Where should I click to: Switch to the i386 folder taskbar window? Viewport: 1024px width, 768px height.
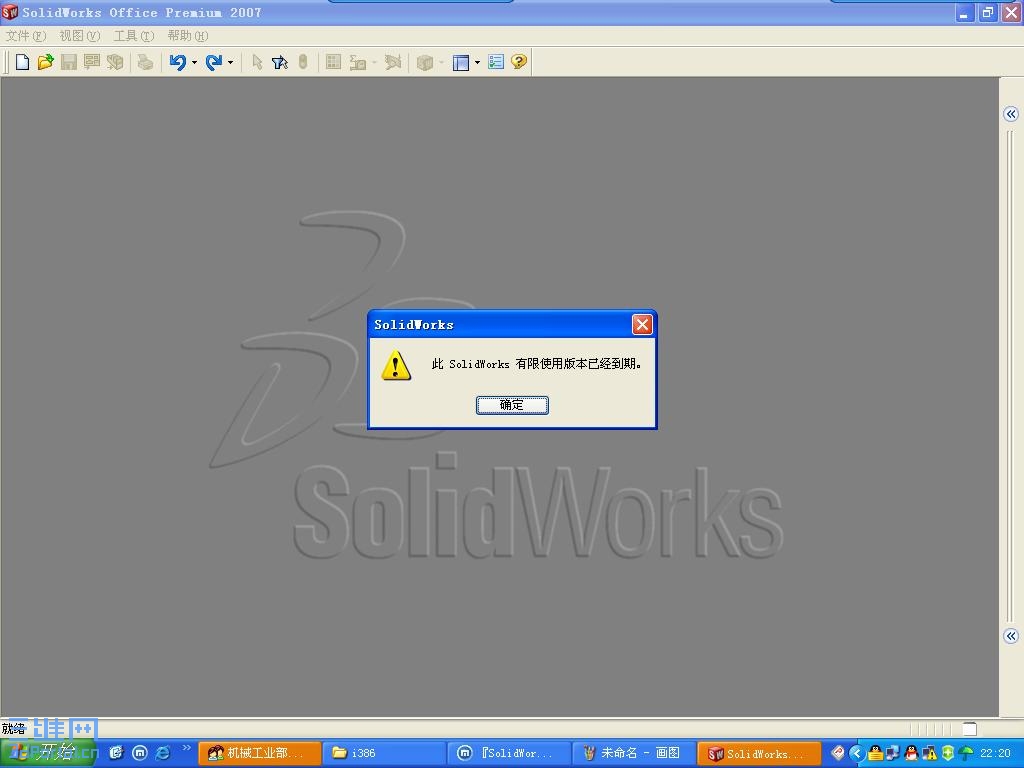click(x=384, y=753)
